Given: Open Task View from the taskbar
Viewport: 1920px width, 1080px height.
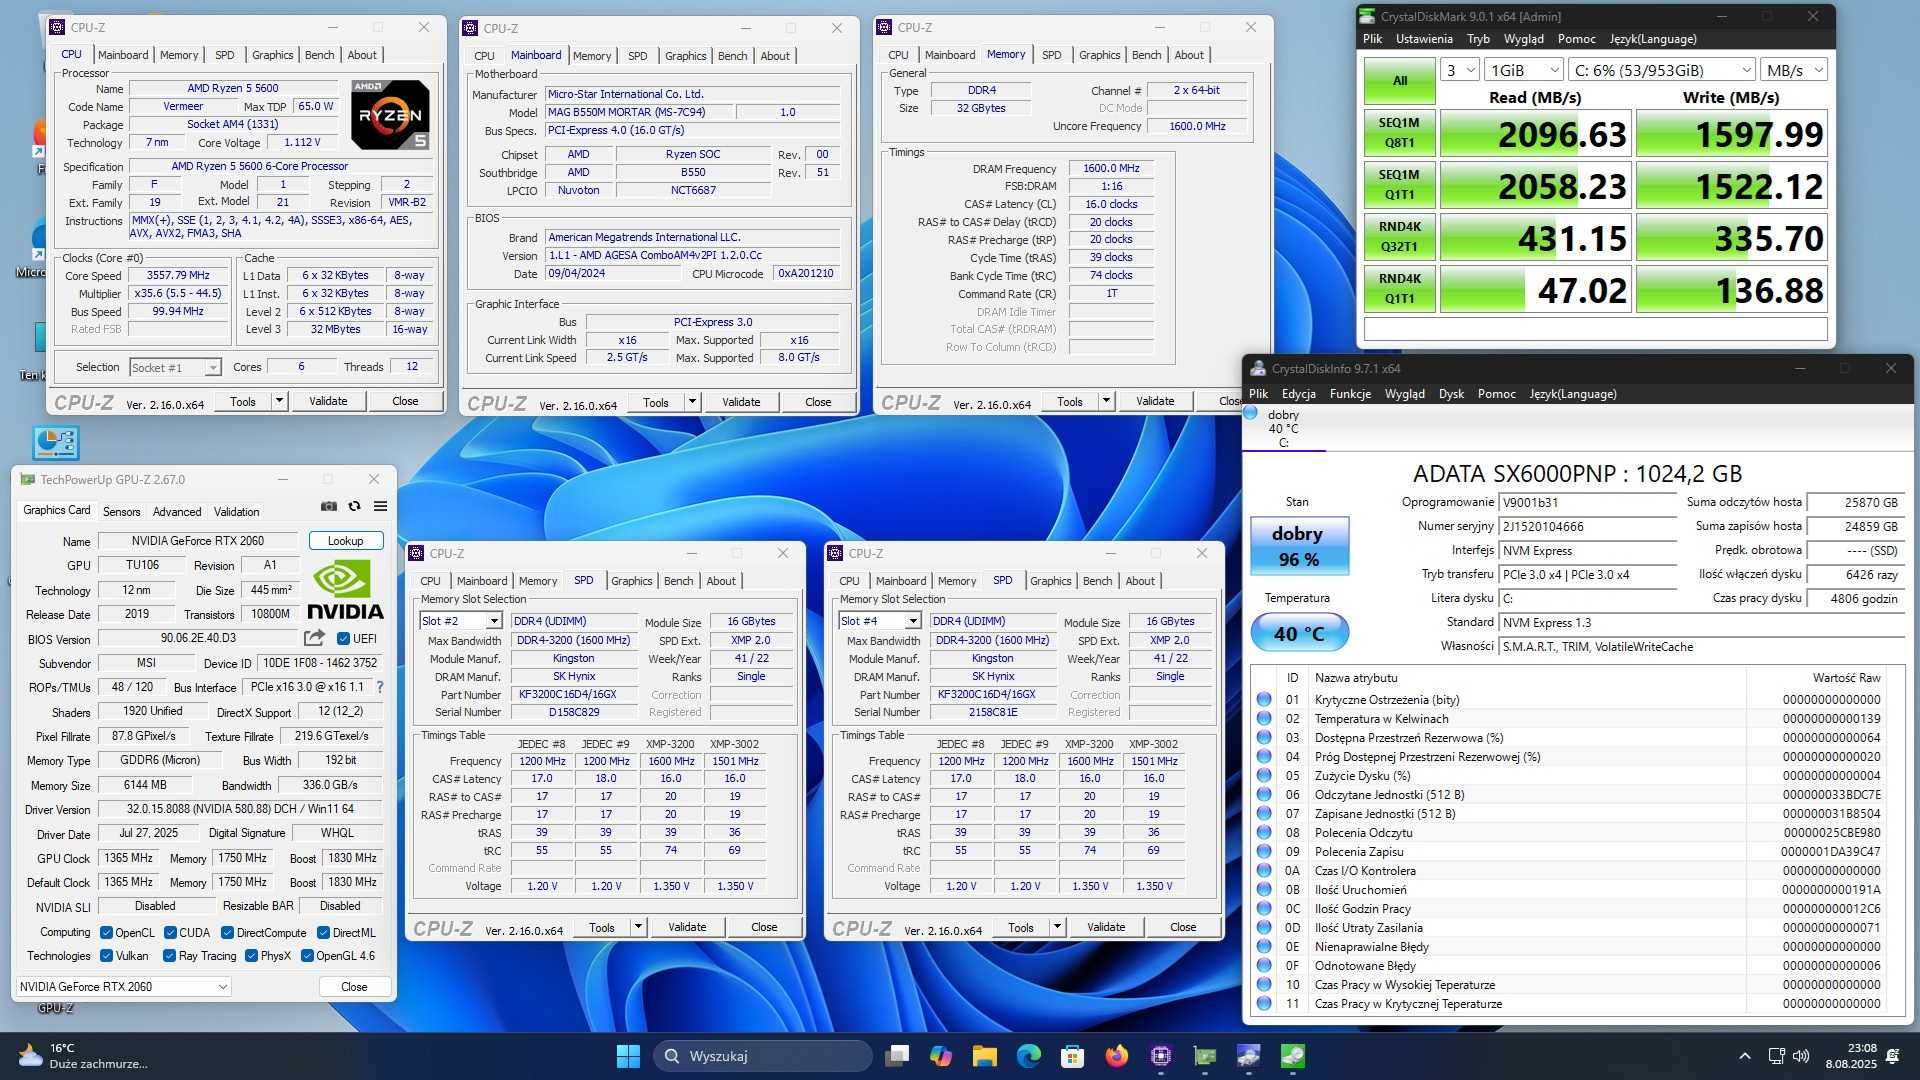Looking at the screenshot, I should click(x=897, y=1056).
